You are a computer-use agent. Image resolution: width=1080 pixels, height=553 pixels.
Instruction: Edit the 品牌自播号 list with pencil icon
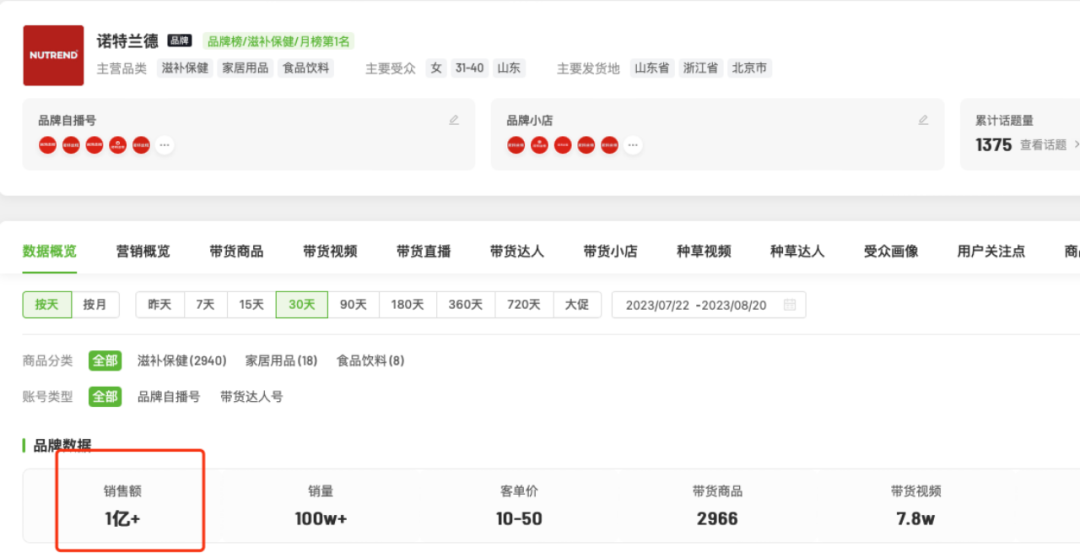pyautogui.click(x=454, y=120)
